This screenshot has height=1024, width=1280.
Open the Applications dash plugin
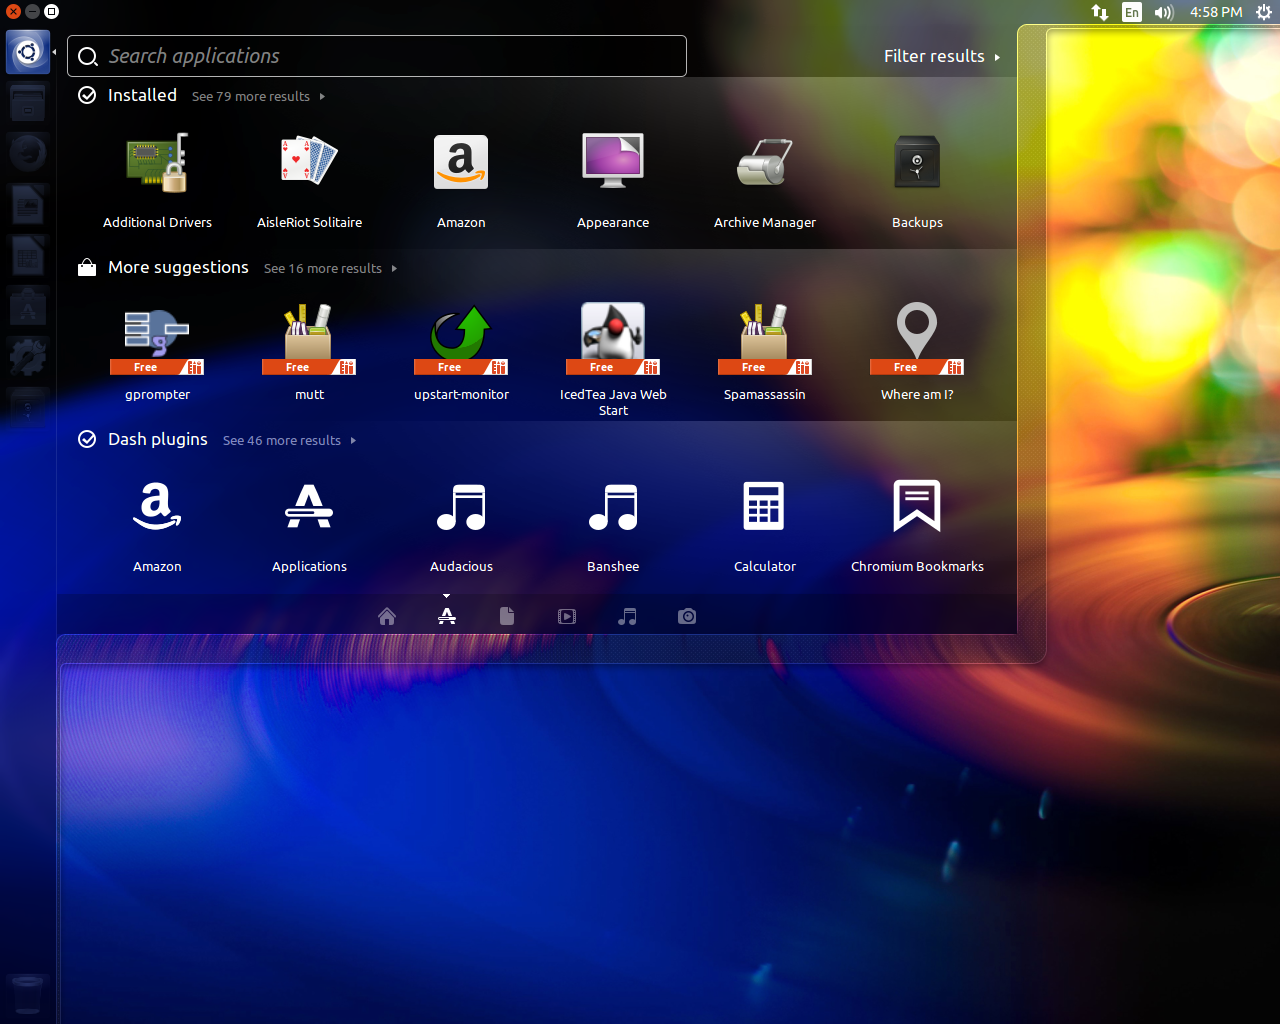coord(309,524)
